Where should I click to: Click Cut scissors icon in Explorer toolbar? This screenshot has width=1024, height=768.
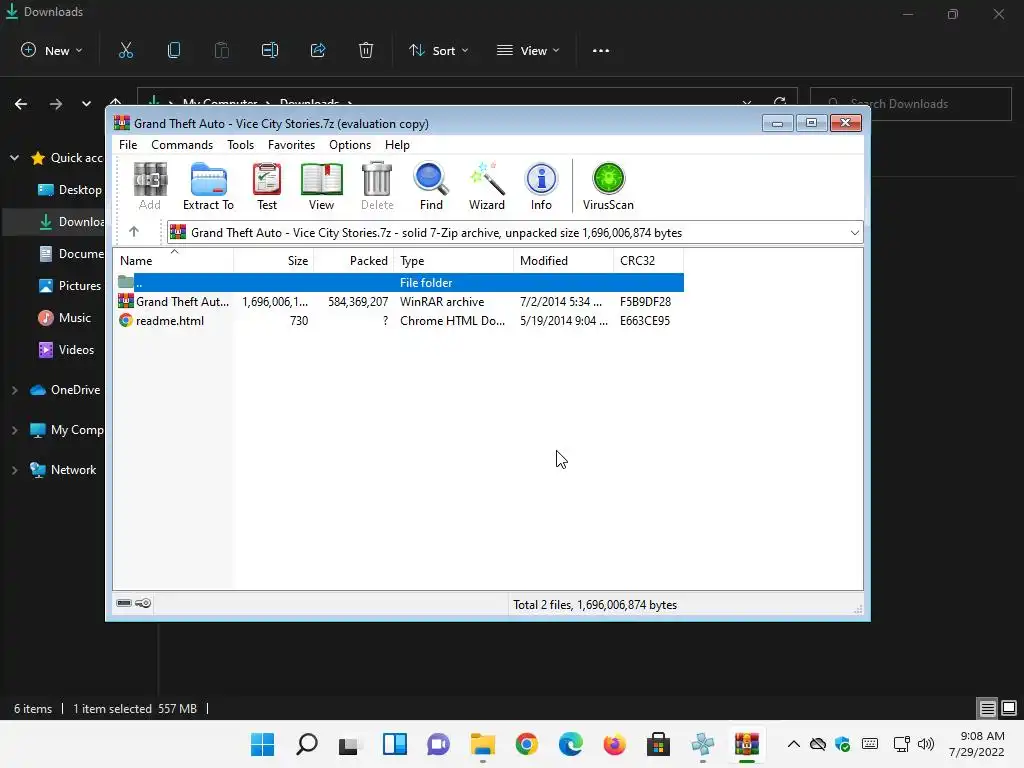coord(125,50)
